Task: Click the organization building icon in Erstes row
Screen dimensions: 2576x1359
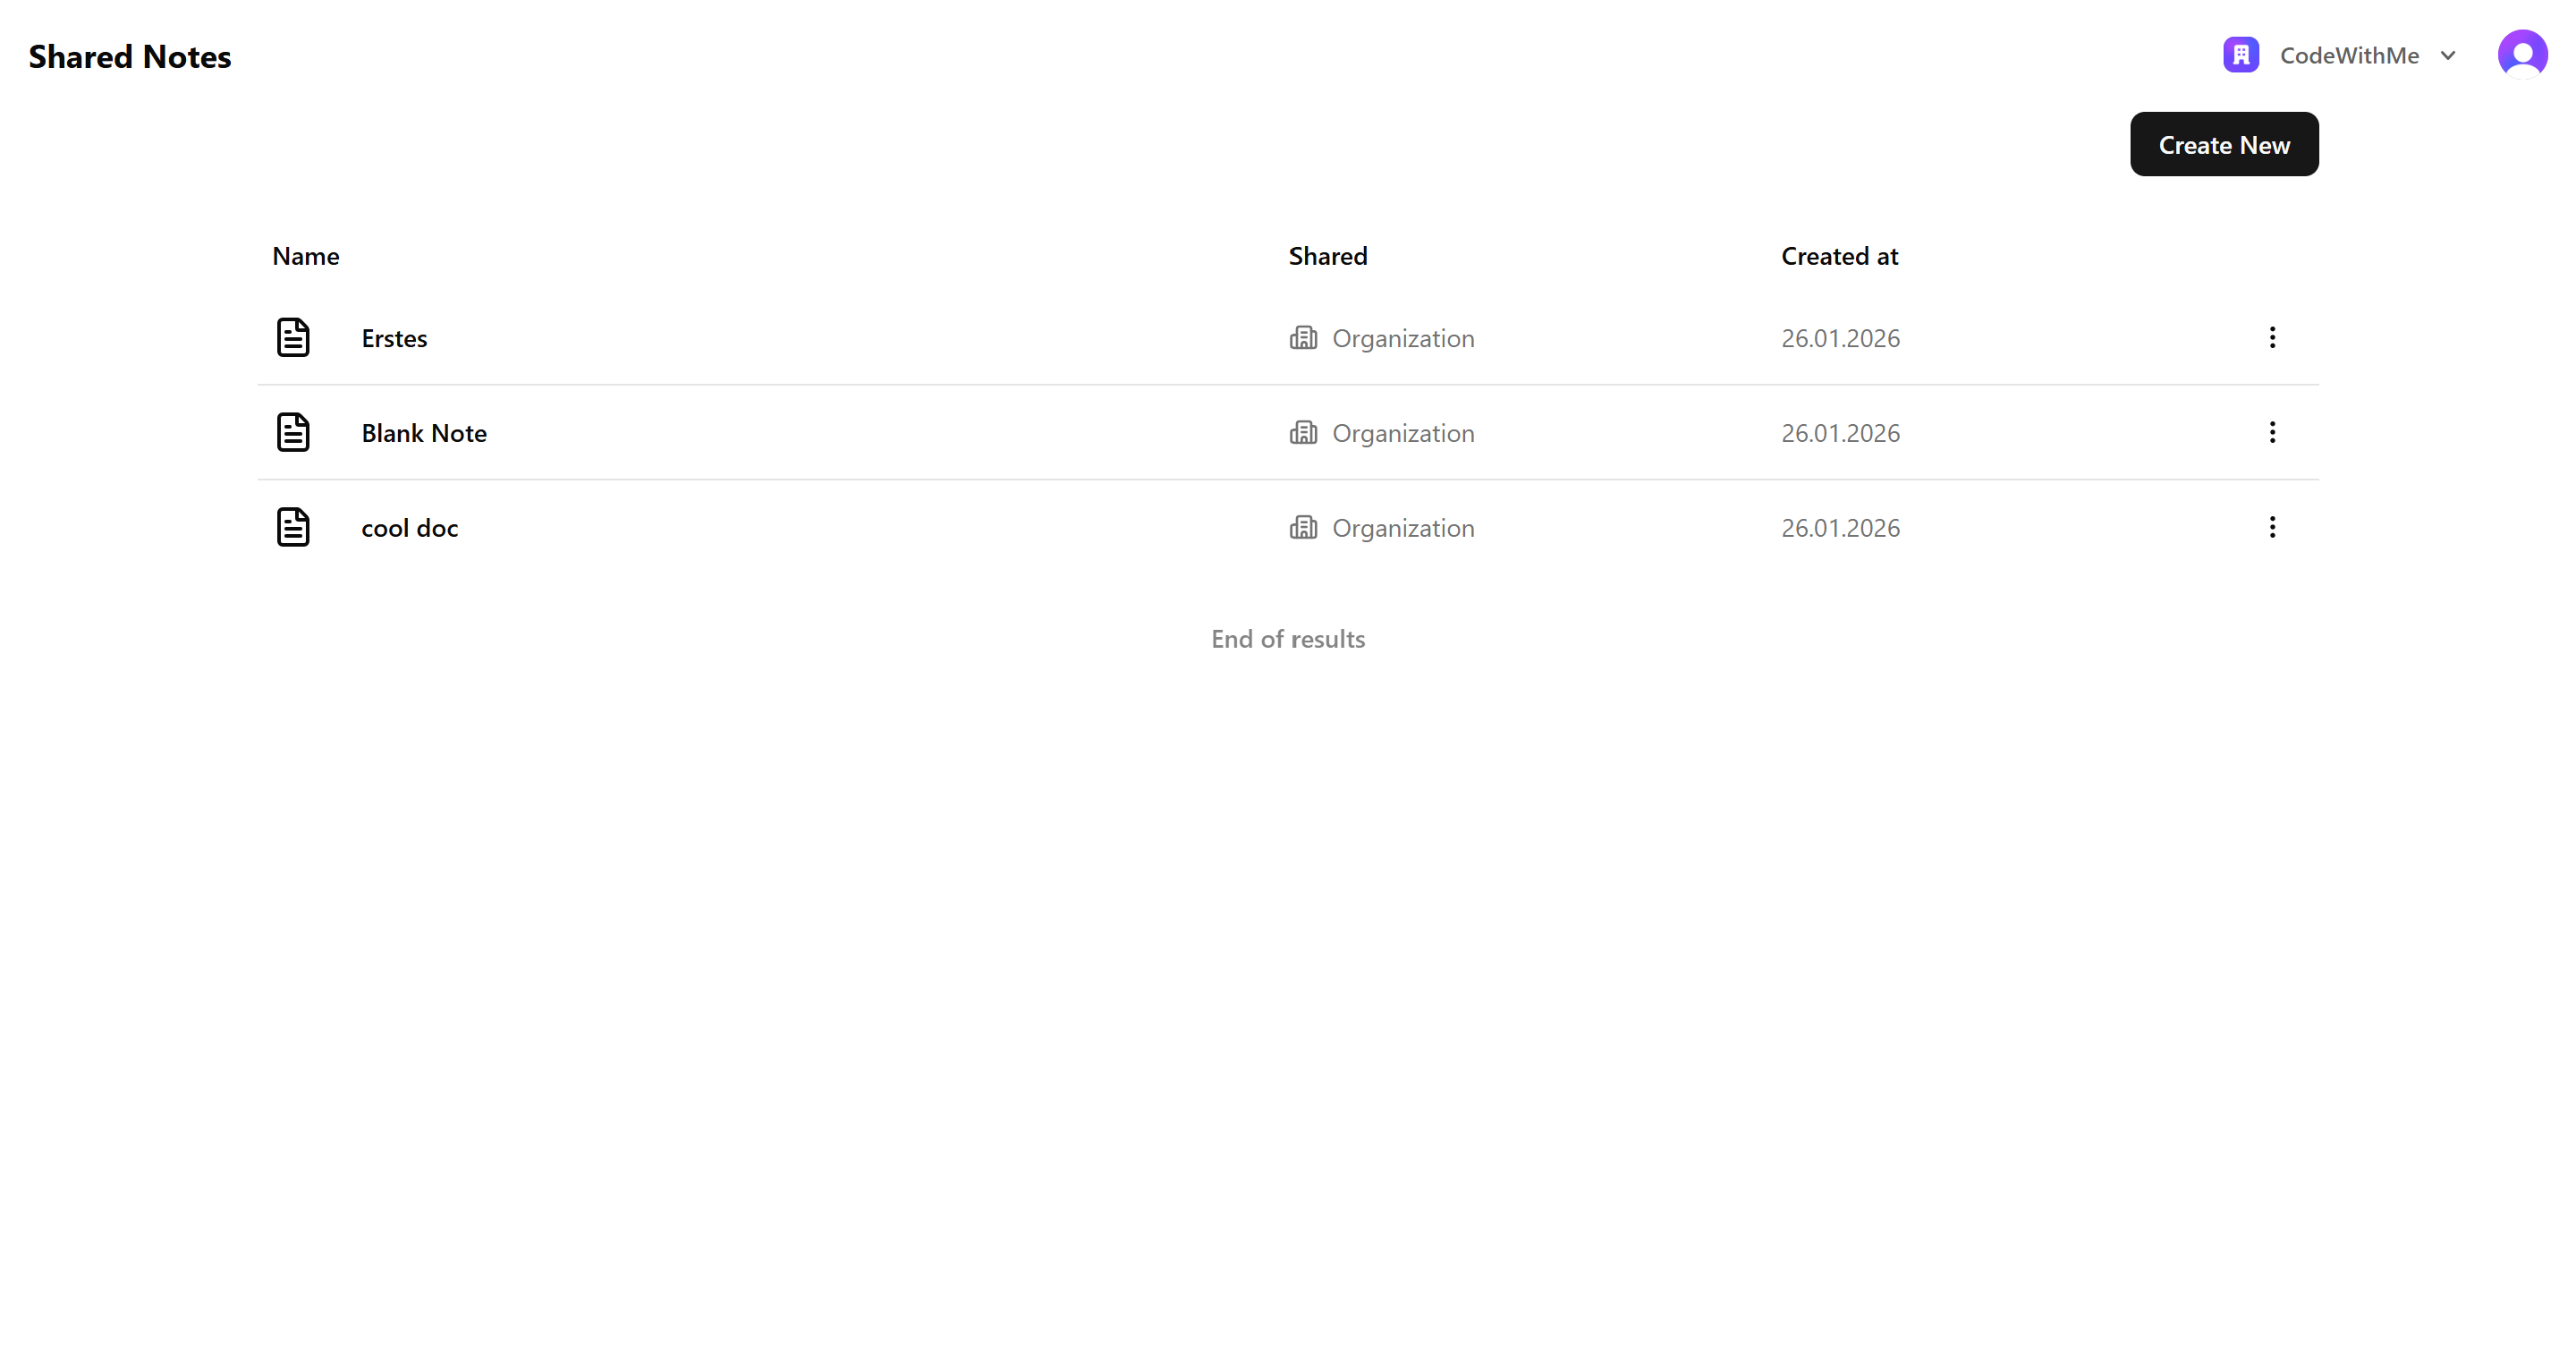Action: [1303, 338]
